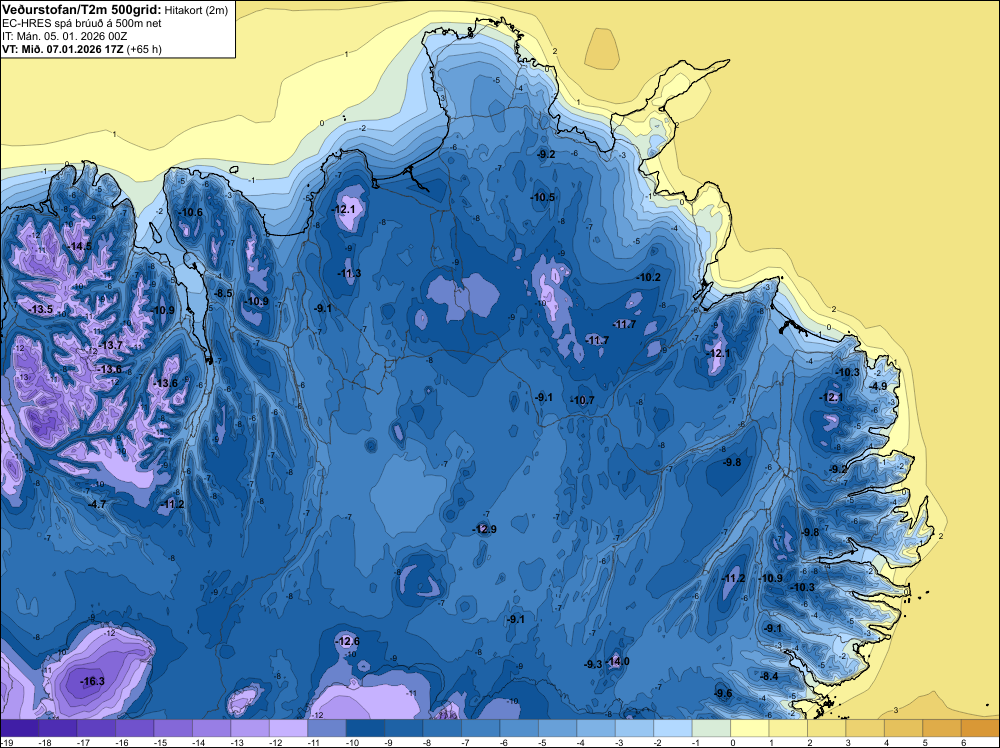This screenshot has width=1000, height=748.
Task: Click the legend swatch between -10 and -9
Action: (x=365, y=728)
